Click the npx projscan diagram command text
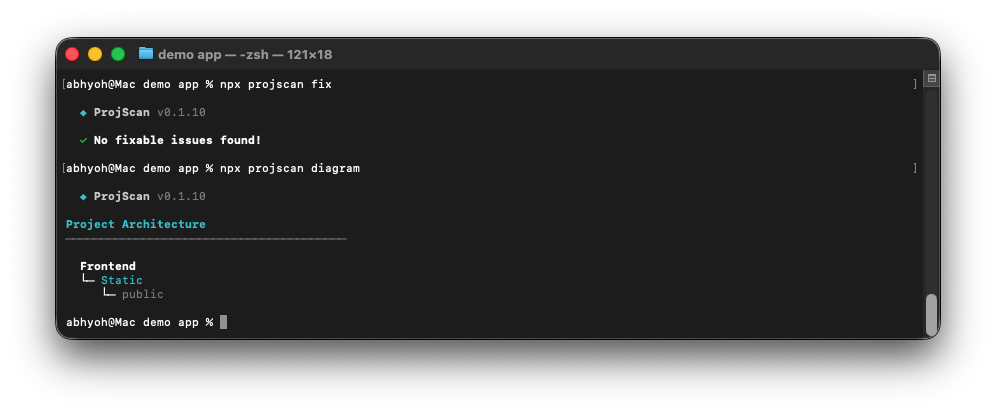The width and height of the screenshot is (996, 413). (x=290, y=168)
